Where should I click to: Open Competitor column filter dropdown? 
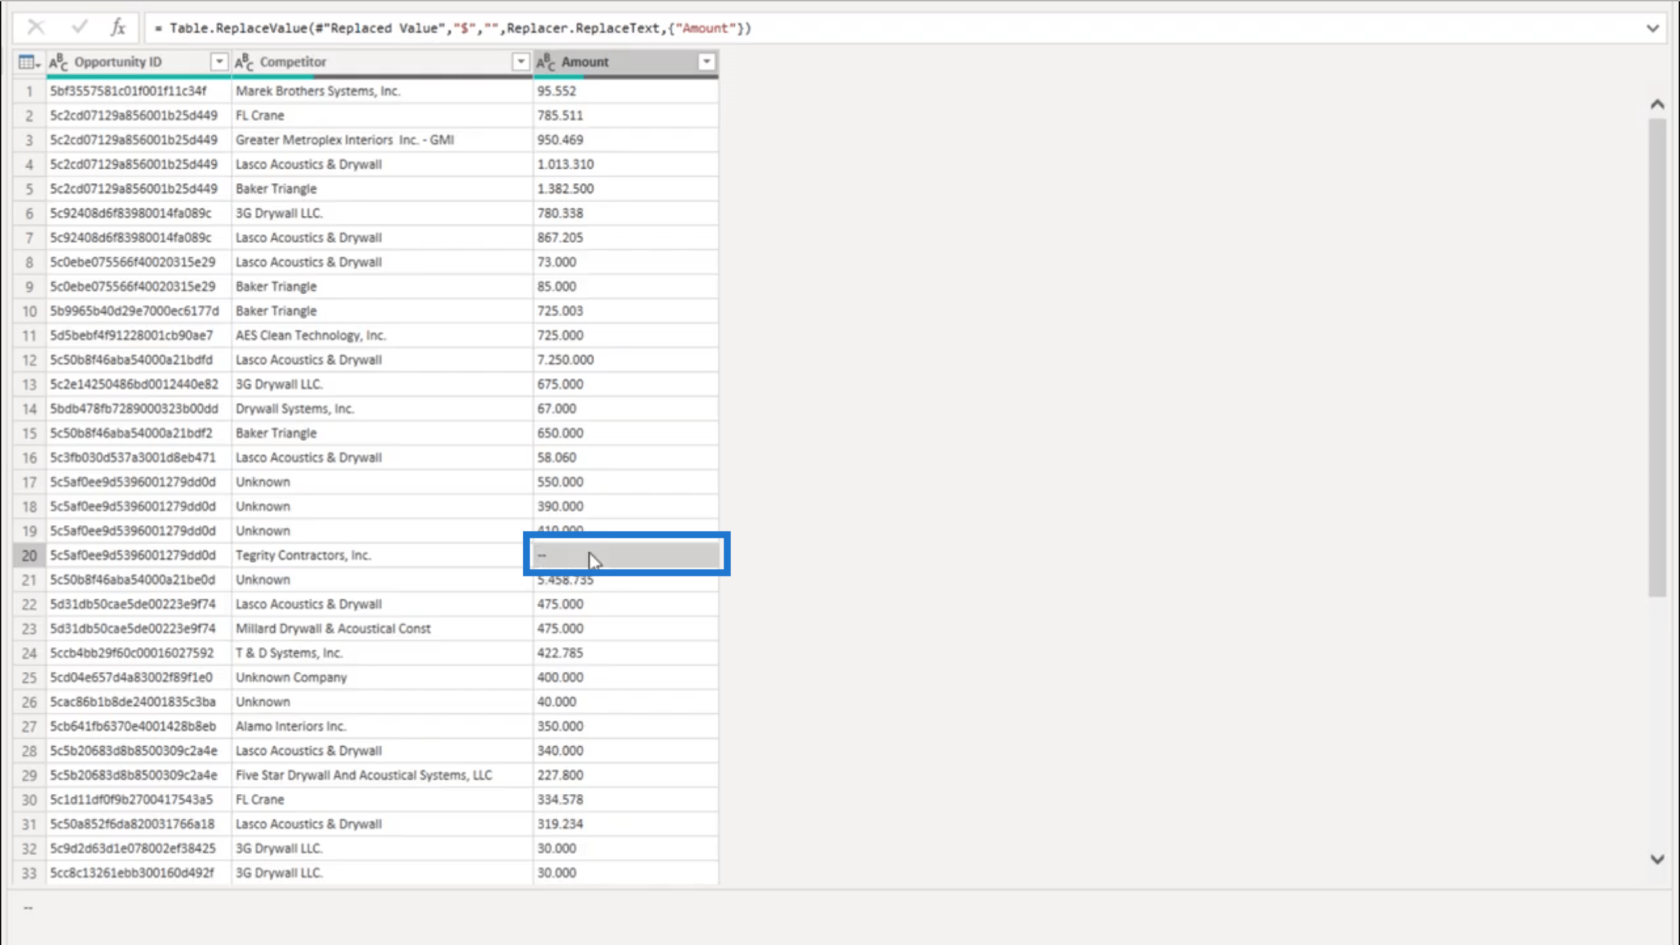pos(520,62)
